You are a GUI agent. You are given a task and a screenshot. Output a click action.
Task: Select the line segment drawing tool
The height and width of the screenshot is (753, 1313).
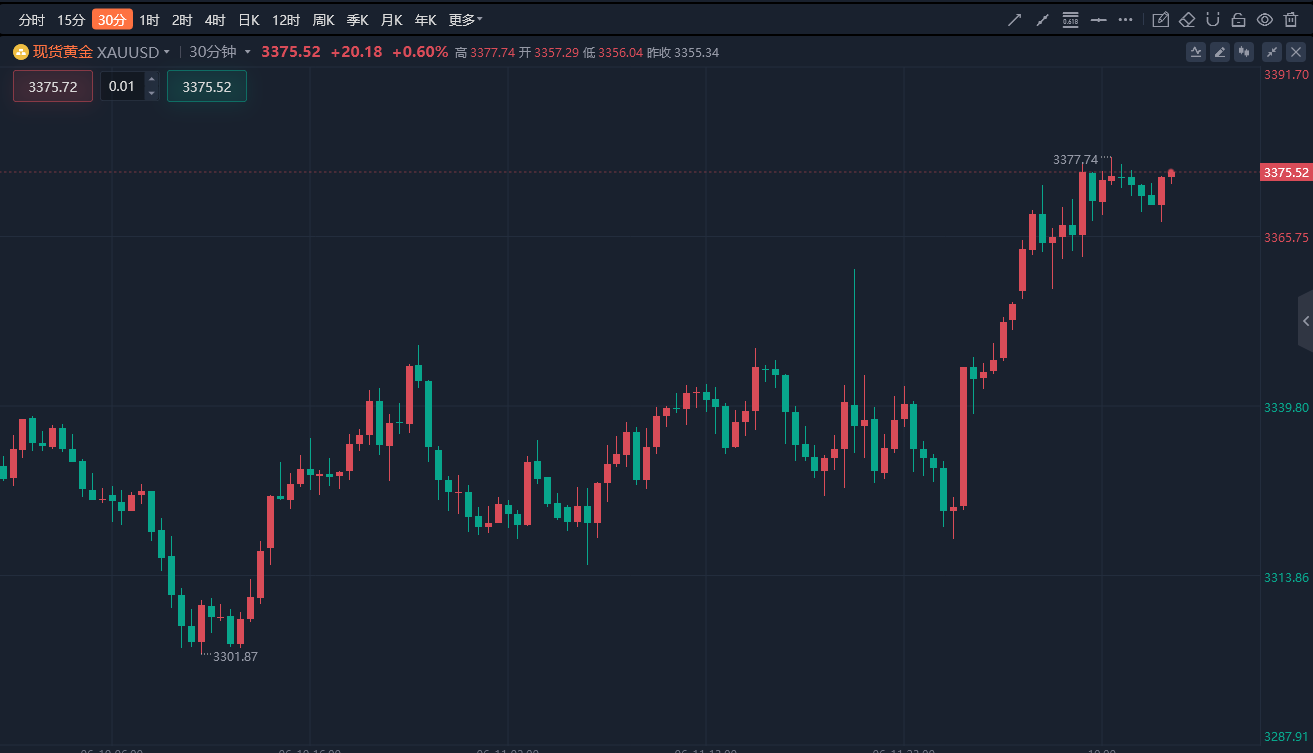(1042, 19)
